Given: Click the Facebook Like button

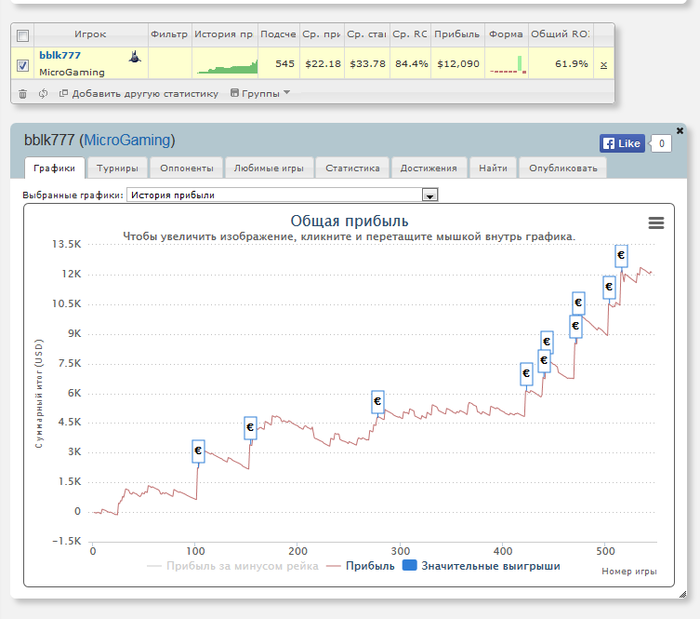Looking at the screenshot, I should point(622,143).
